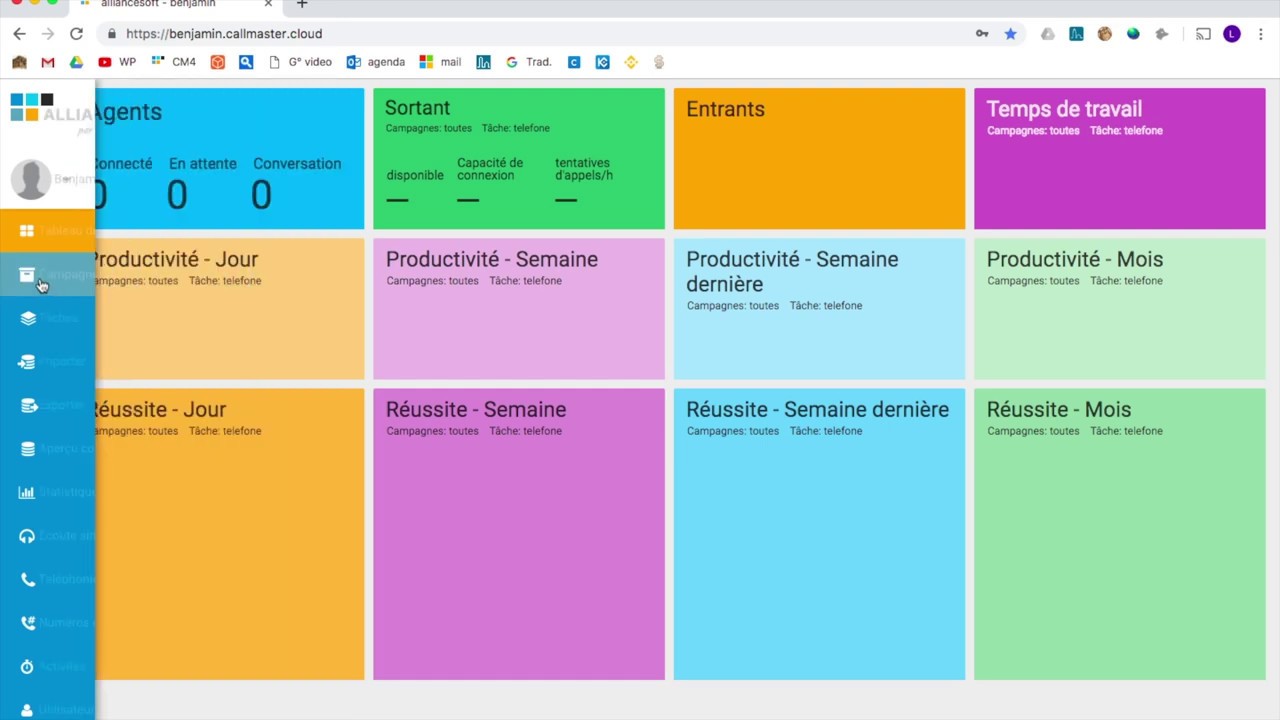Click the Chrome cast icon

pyautogui.click(x=1203, y=34)
